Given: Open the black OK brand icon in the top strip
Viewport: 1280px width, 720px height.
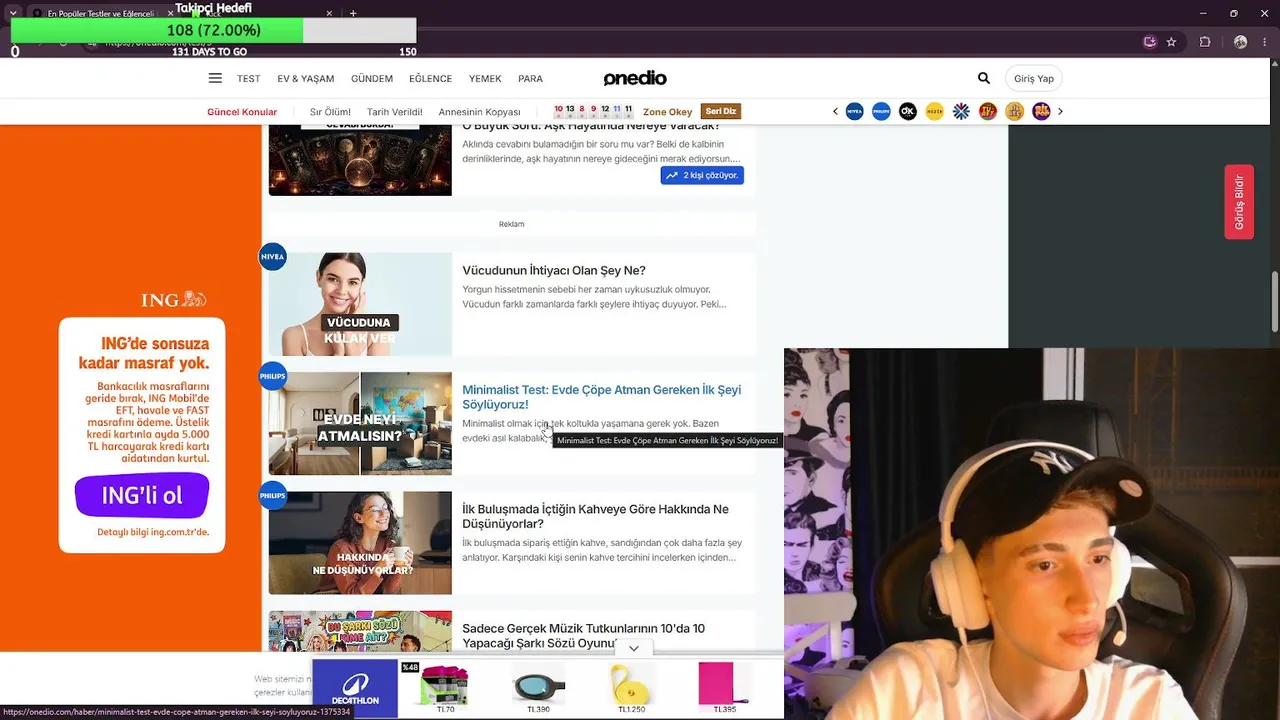Looking at the screenshot, I should pyautogui.click(x=908, y=111).
